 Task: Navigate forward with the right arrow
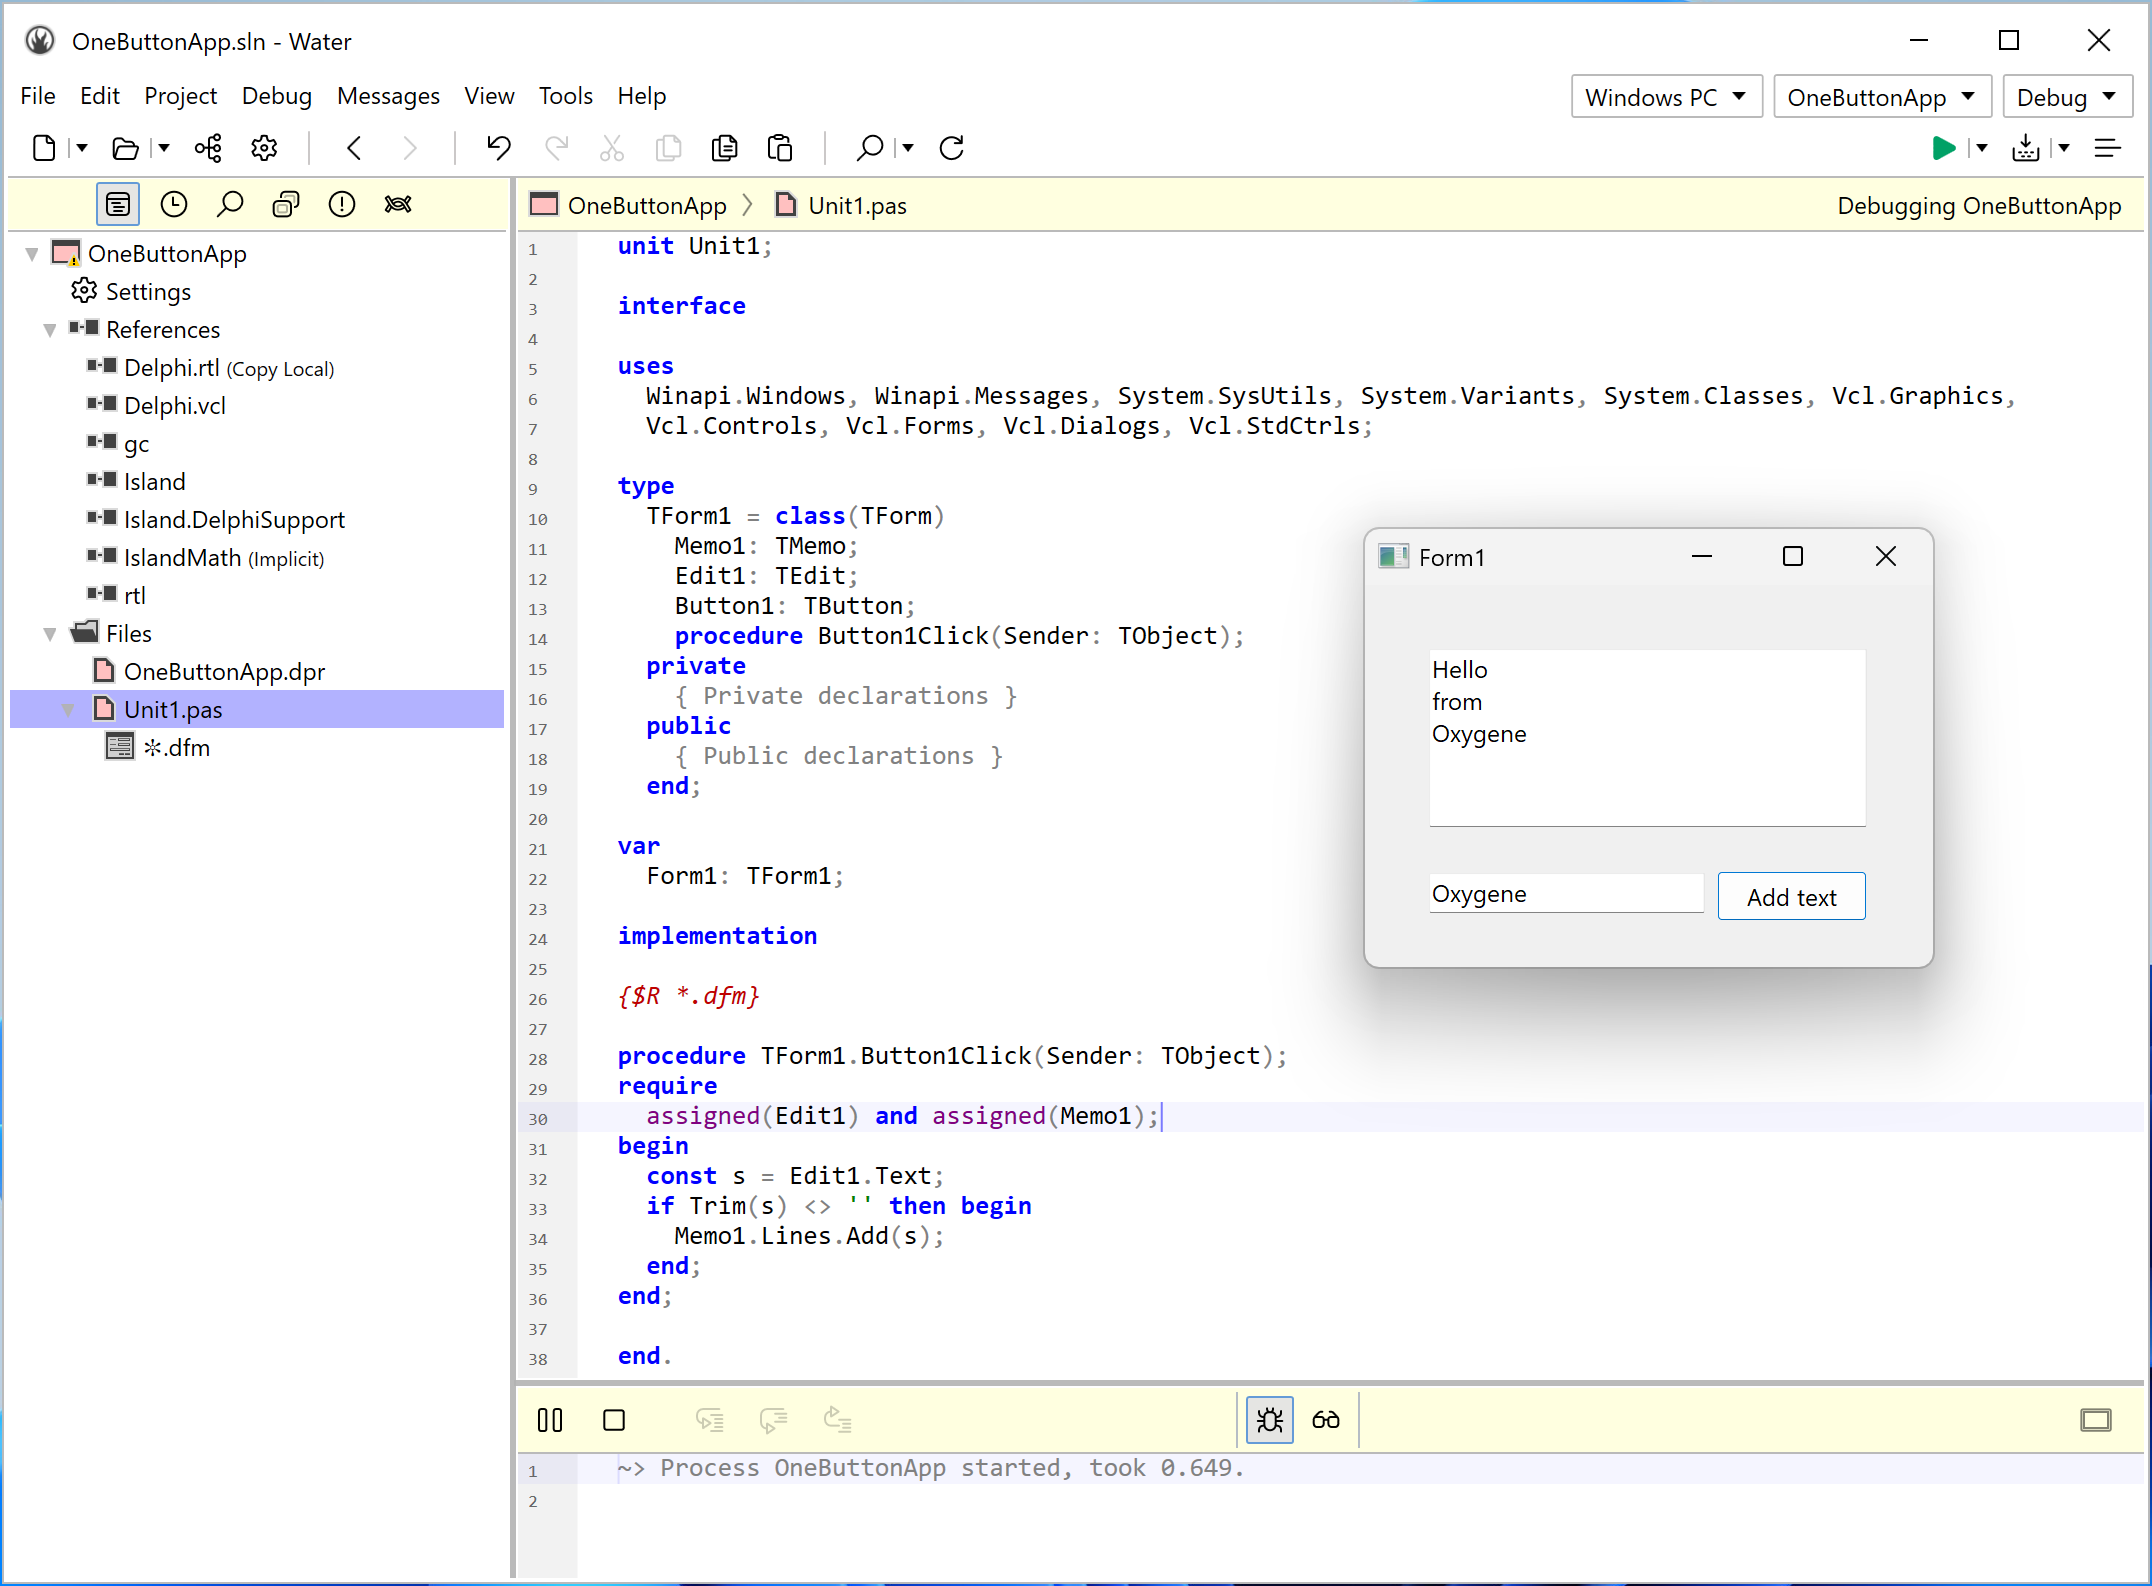tap(410, 148)
